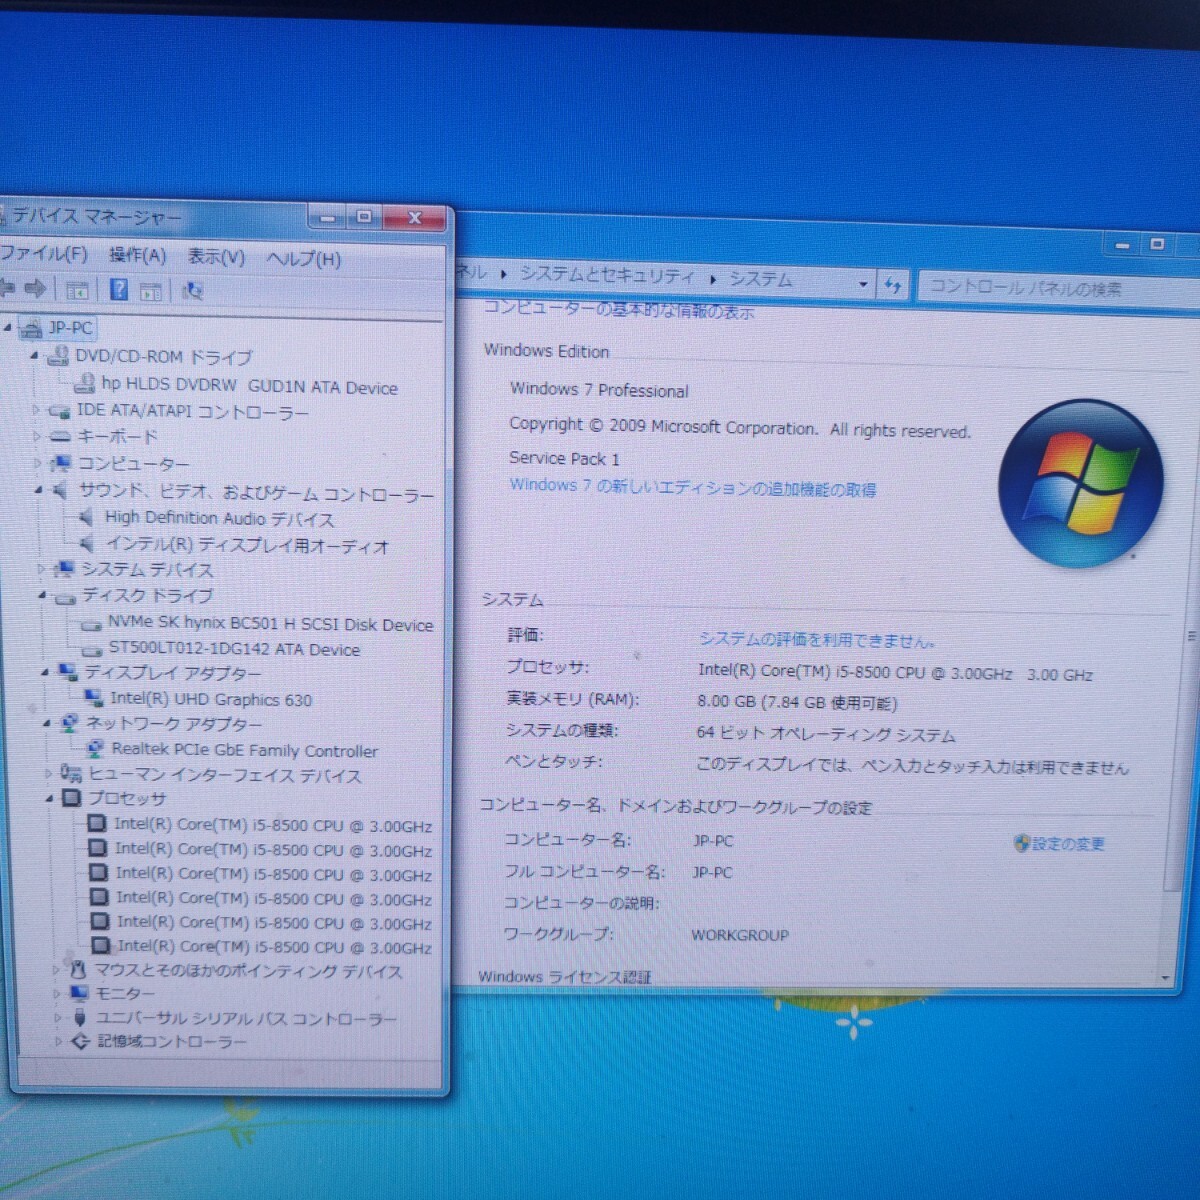The width and height of the screenshot is (1200, 1200).
Task: Click システムとセキュリティ in the breadcrumb
Action: pyautogui.click(x=607, y=275)
